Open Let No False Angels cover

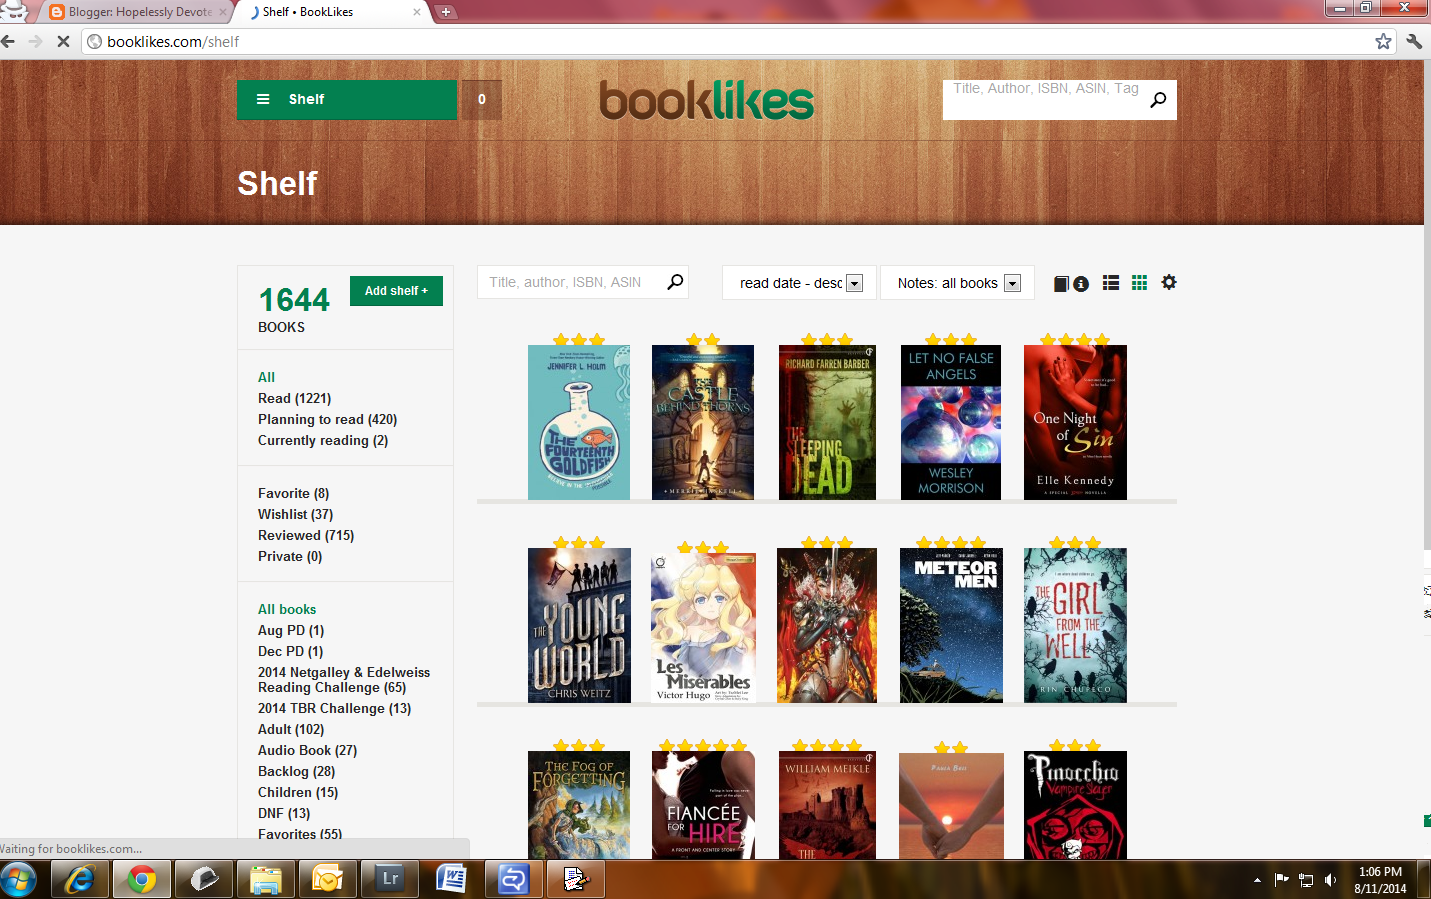(951, 422)
